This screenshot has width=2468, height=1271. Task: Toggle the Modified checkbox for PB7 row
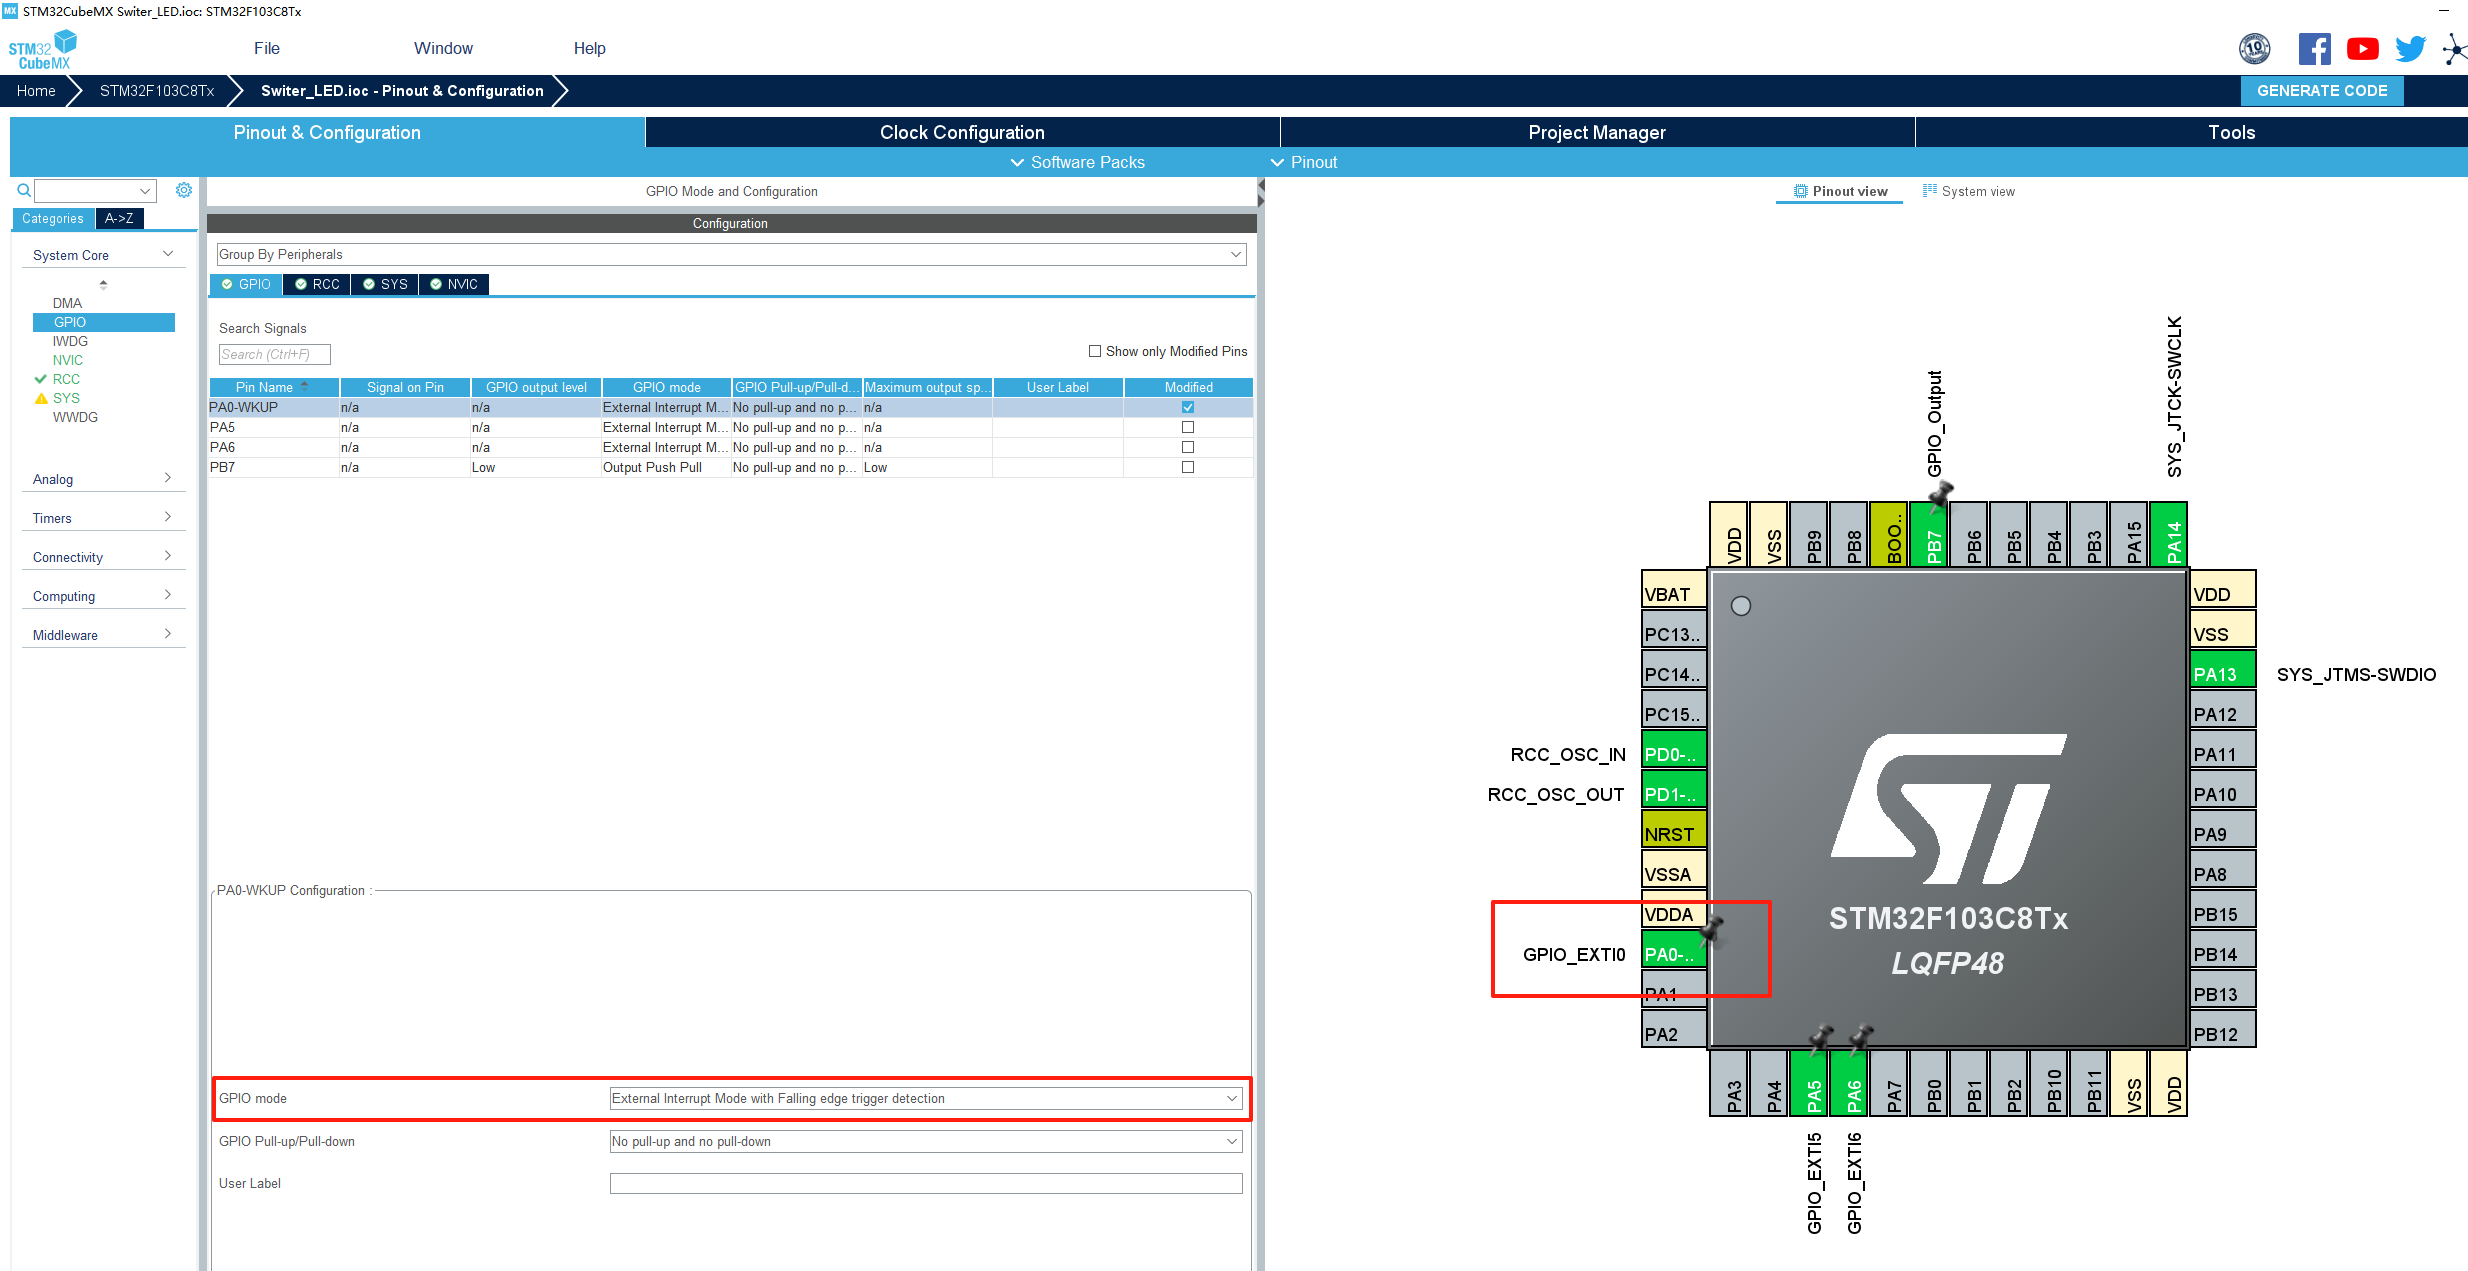(x=1188, y=467)
